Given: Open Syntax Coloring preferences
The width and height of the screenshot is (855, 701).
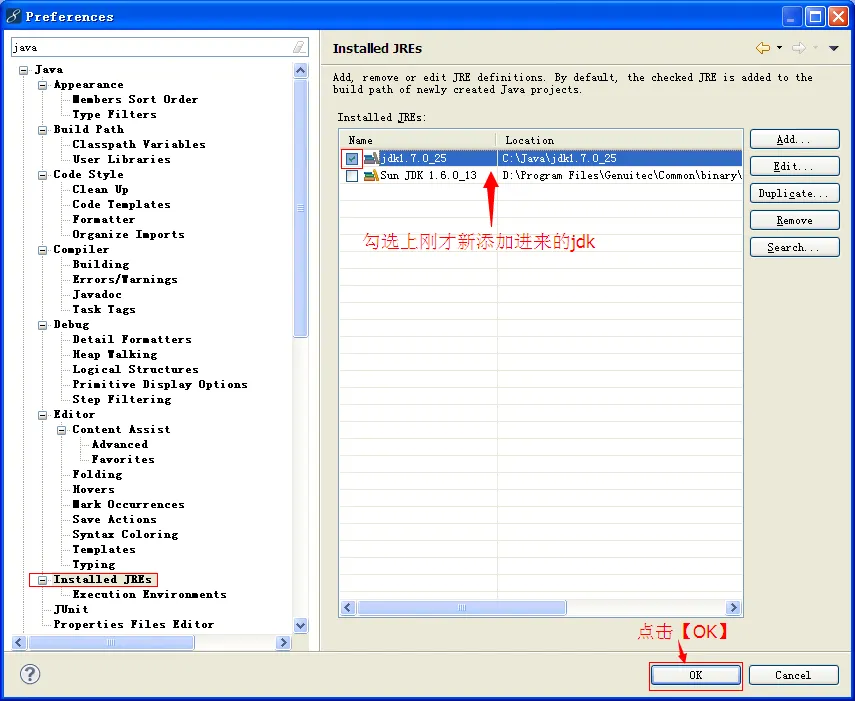Looking at the screenshot, I should point(125,534).
